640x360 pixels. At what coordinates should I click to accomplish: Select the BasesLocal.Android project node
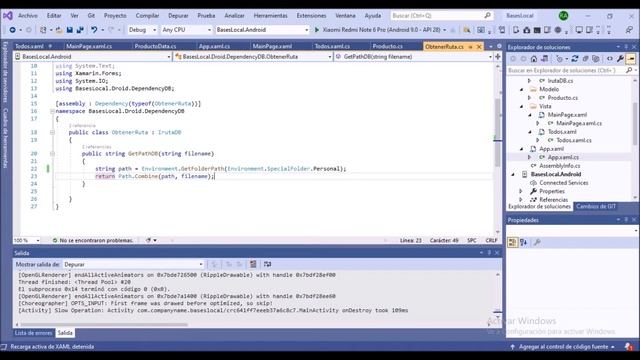(556, 174)
